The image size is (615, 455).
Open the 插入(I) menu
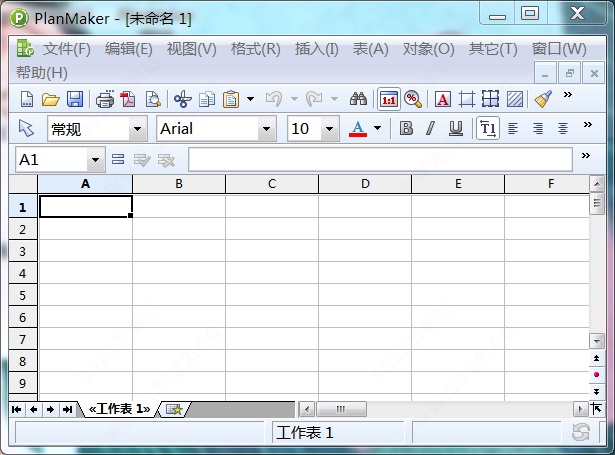317,49
